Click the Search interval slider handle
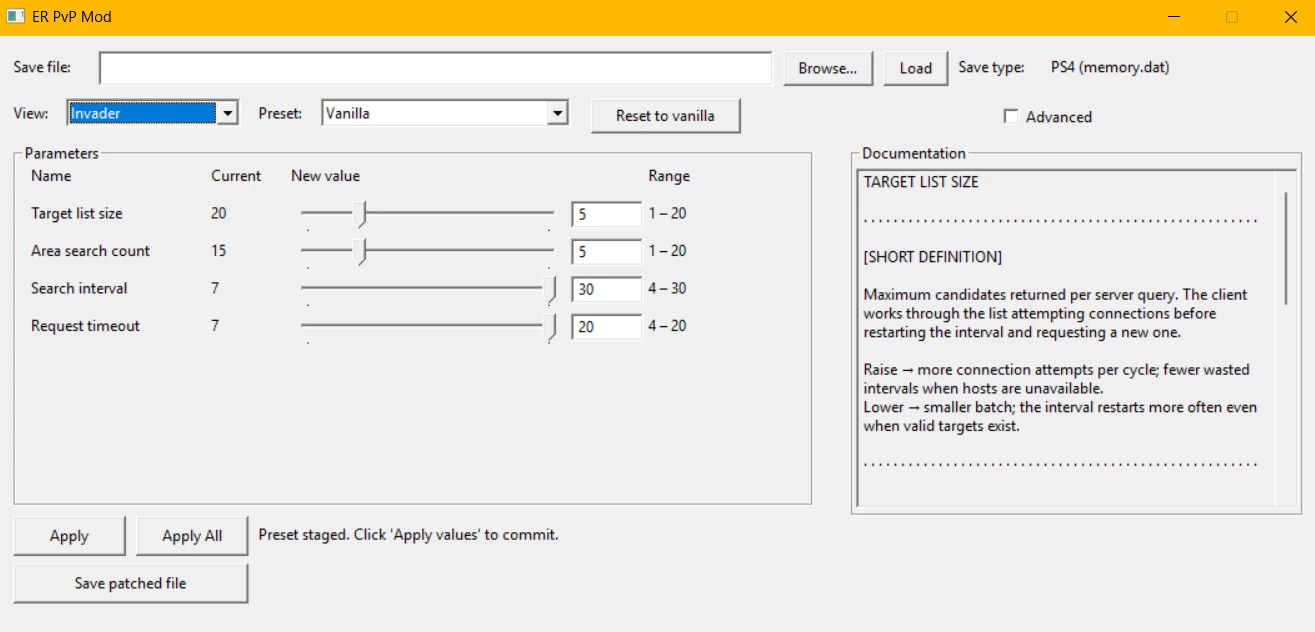Screen dimensions: 1315x632 (x=551, y=289)
